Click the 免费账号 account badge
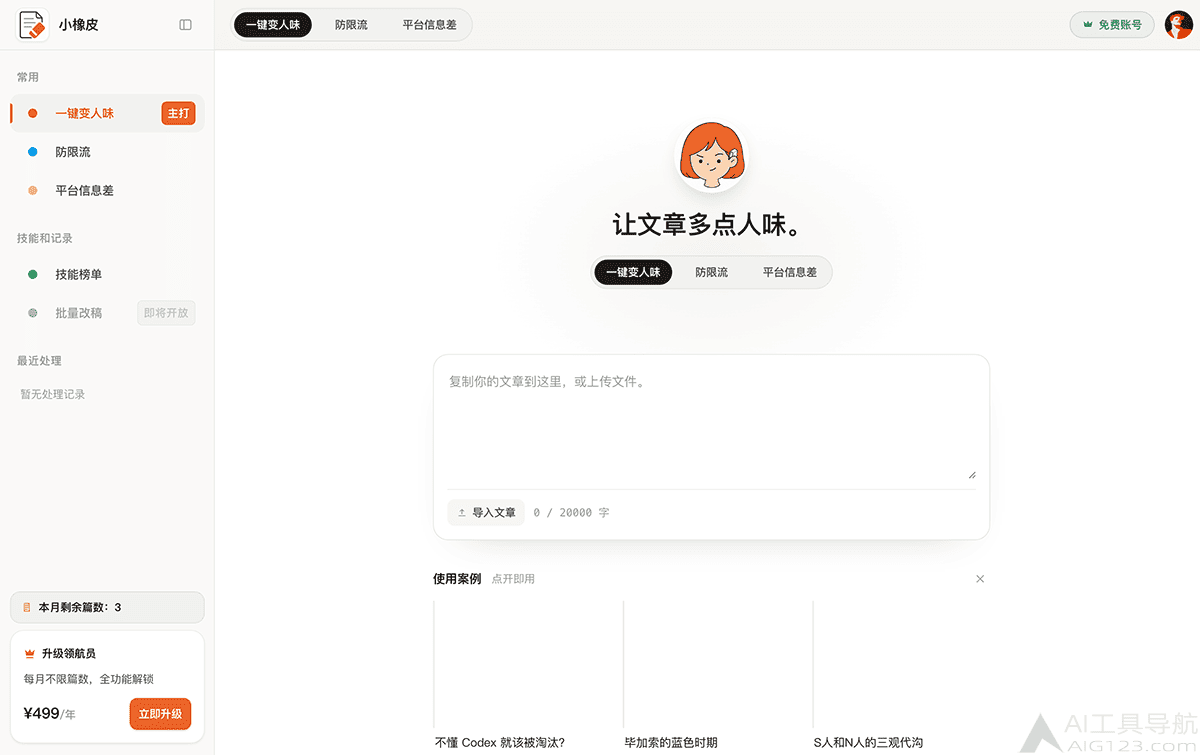 click(1112, 25)
